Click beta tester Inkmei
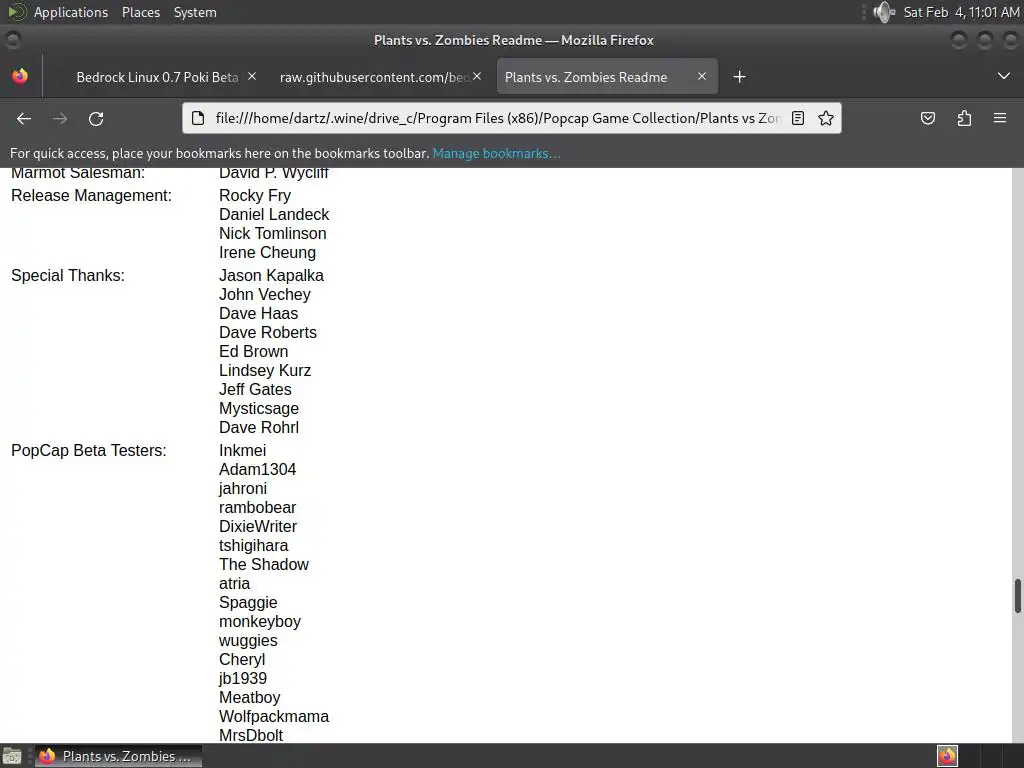Viewport: 1024px width, 768px height. (x=242, y=451)
